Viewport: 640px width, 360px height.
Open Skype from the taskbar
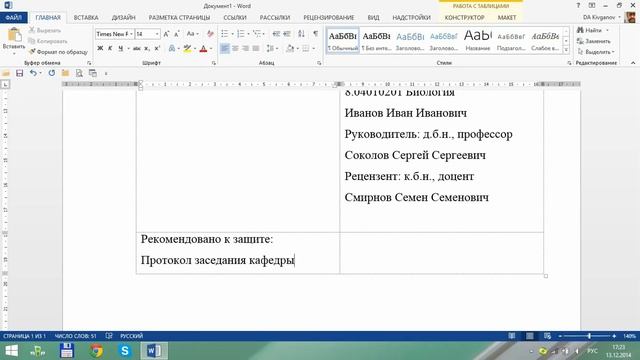[125, 351]
